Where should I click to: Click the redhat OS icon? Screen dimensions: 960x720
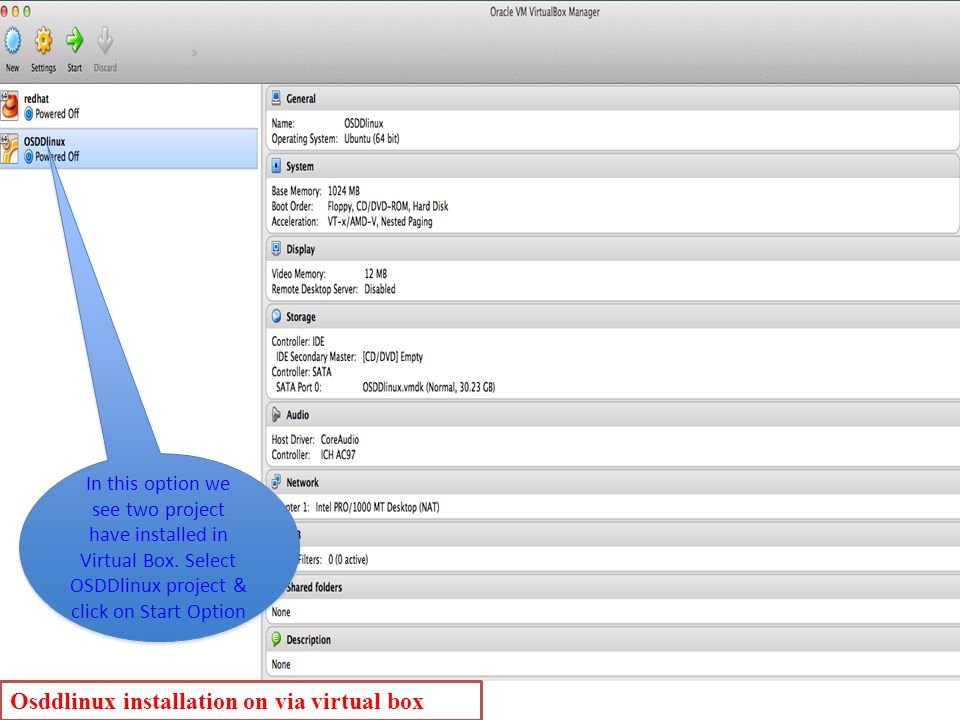(9, 105)
